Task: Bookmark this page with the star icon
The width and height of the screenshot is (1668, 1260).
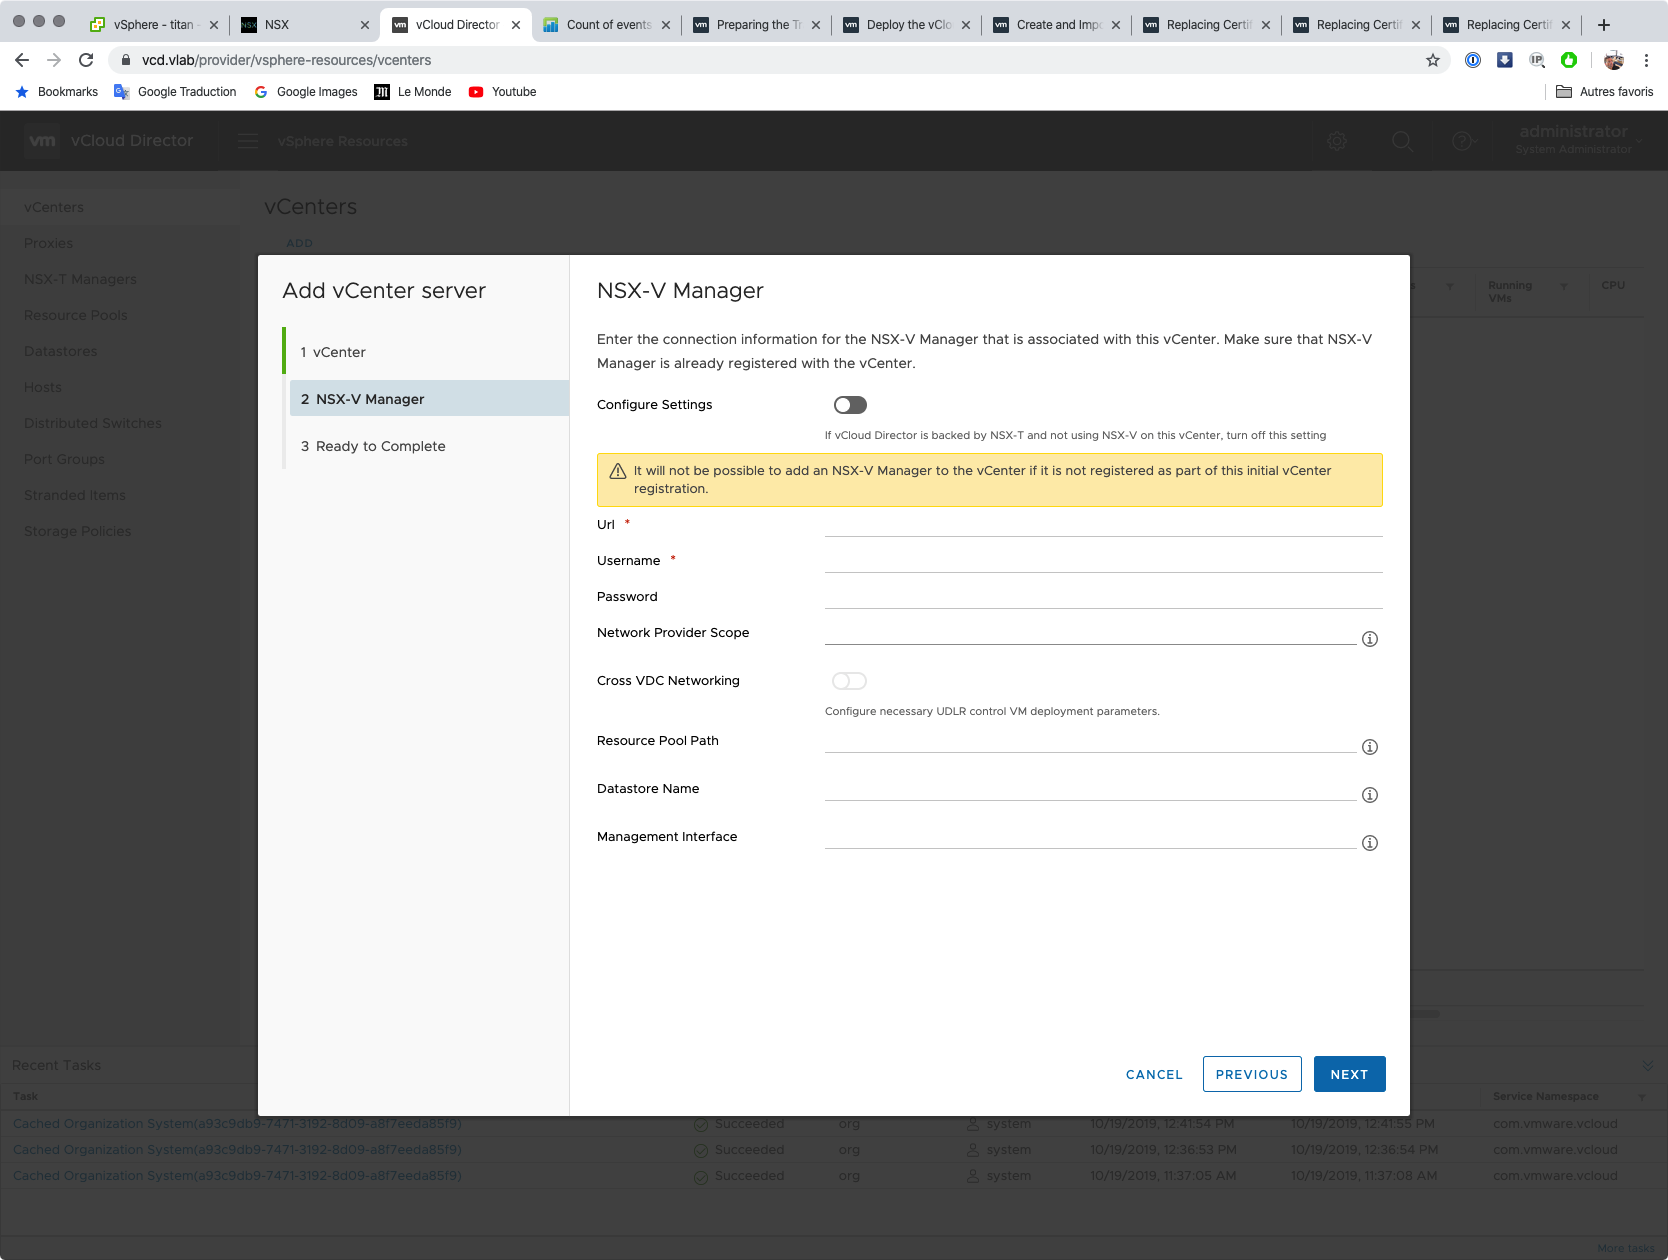Action: click(1432, 60)
